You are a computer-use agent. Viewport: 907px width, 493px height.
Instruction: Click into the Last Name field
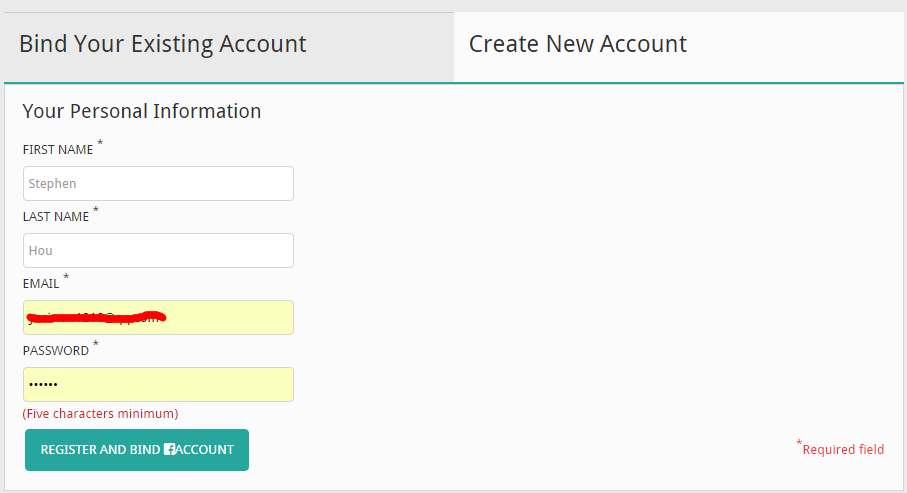click(158, 251)
